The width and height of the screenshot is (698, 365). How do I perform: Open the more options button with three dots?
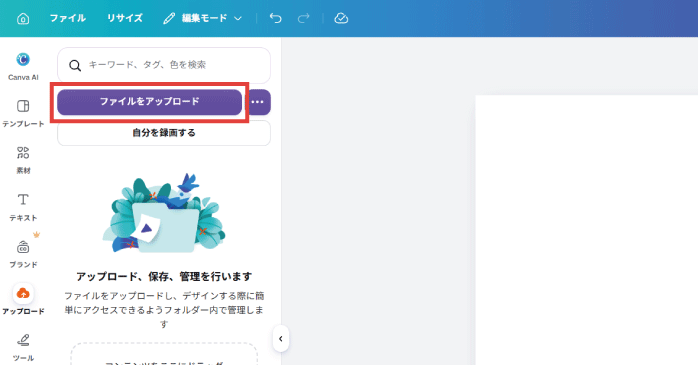pyautogui.click(x=258, y=102)
